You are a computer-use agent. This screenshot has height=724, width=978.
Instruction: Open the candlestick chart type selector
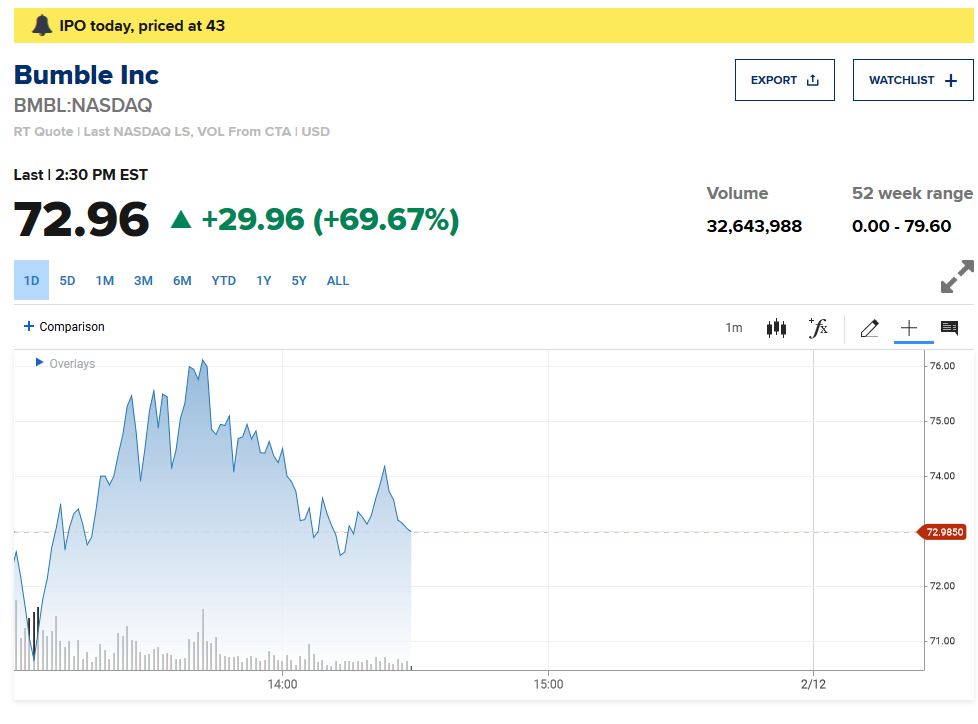775,328
